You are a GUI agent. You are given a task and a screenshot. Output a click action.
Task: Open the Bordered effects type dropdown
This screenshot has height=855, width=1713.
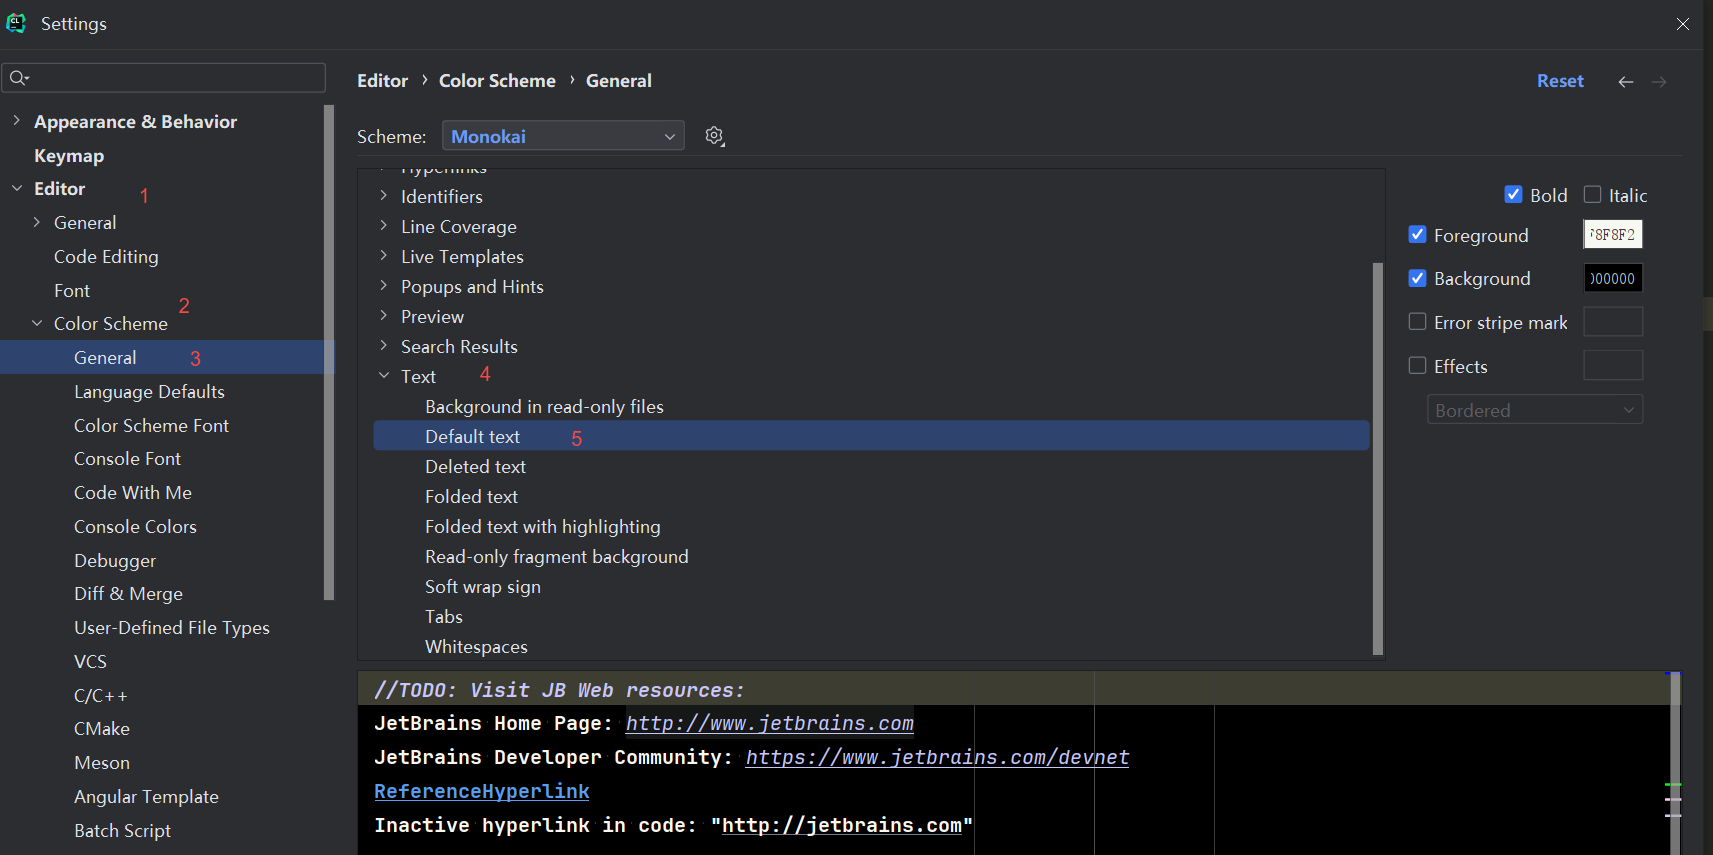point(1534,410)
